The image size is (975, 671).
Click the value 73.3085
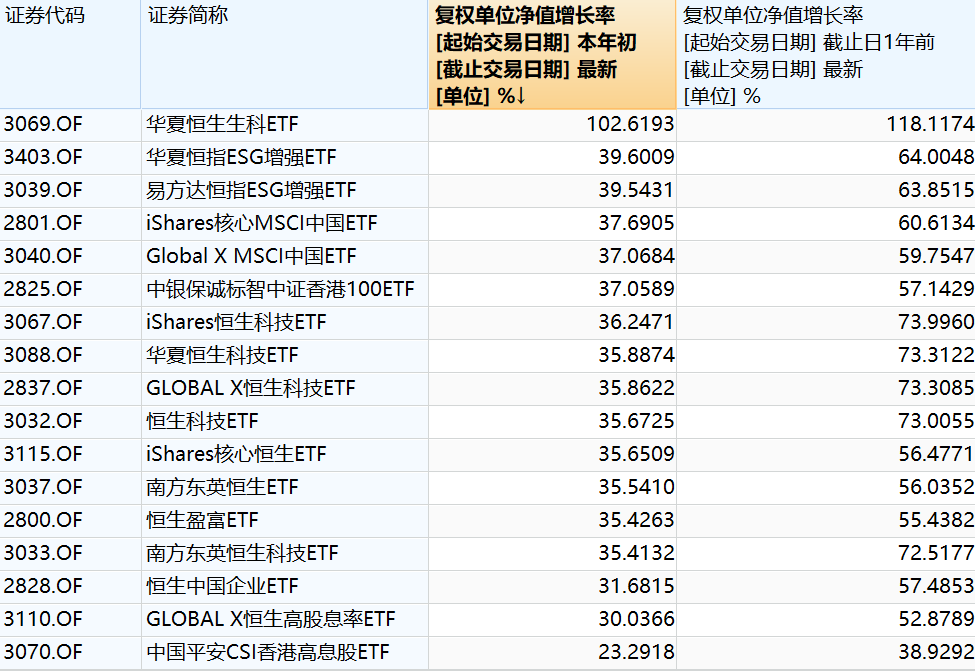point(936,388)
